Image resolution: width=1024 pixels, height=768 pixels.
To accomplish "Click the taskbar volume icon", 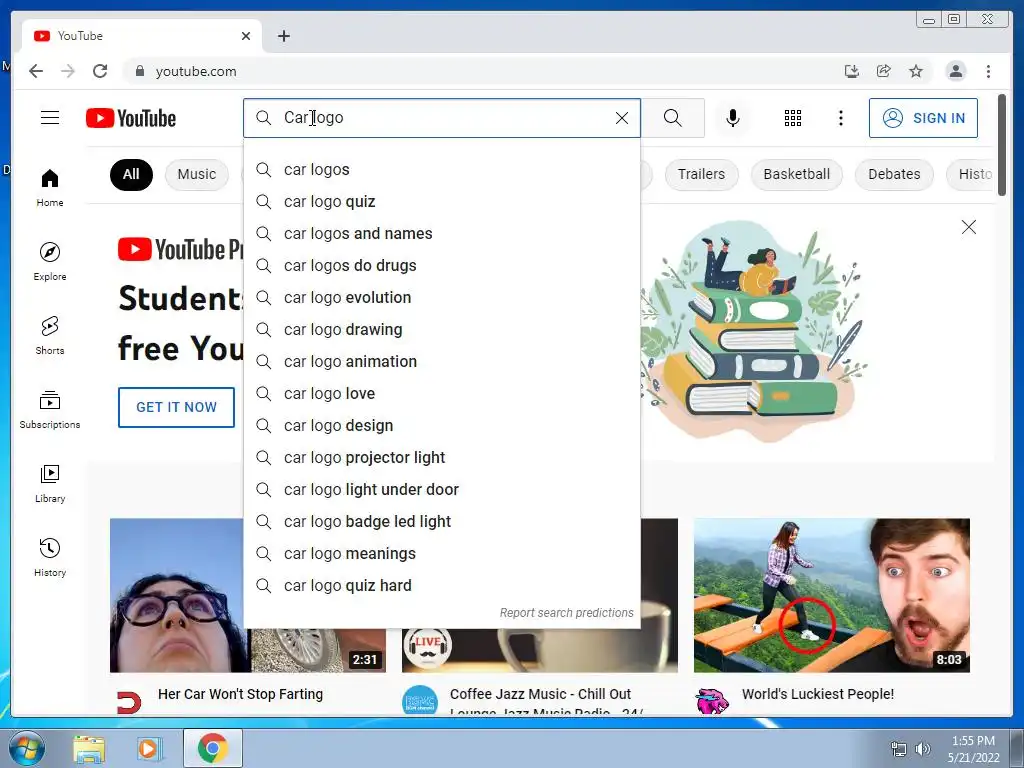I will point(922,749).
